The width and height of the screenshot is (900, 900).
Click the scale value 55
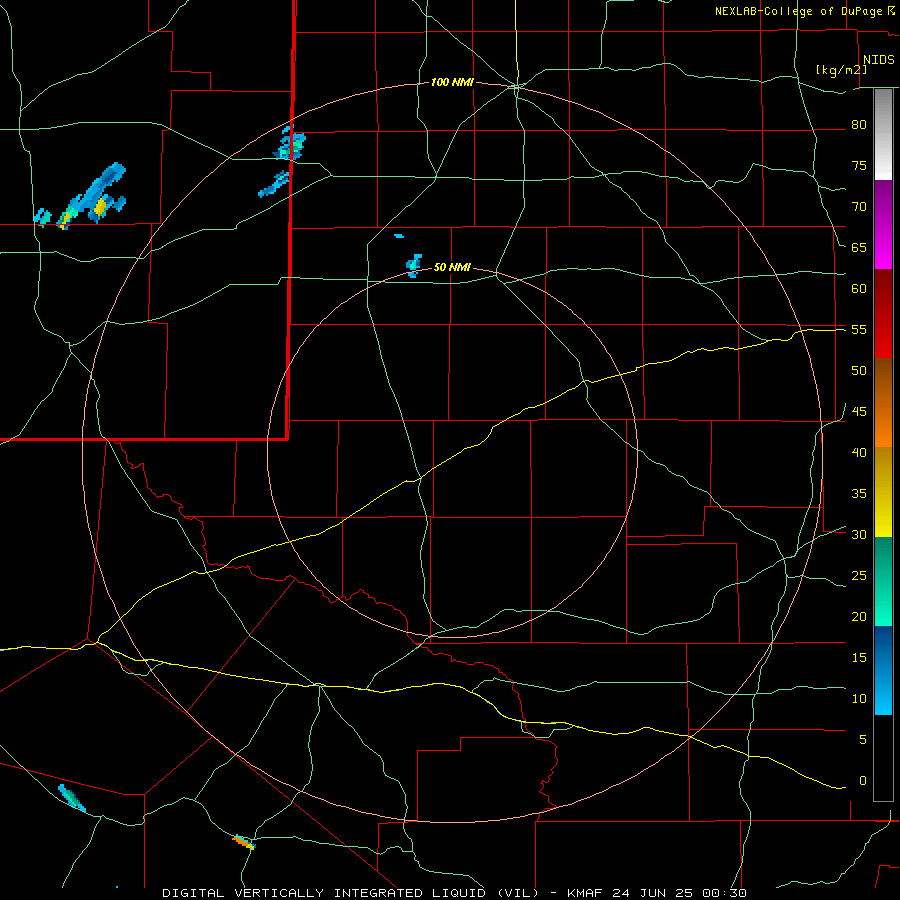point(859,329)
